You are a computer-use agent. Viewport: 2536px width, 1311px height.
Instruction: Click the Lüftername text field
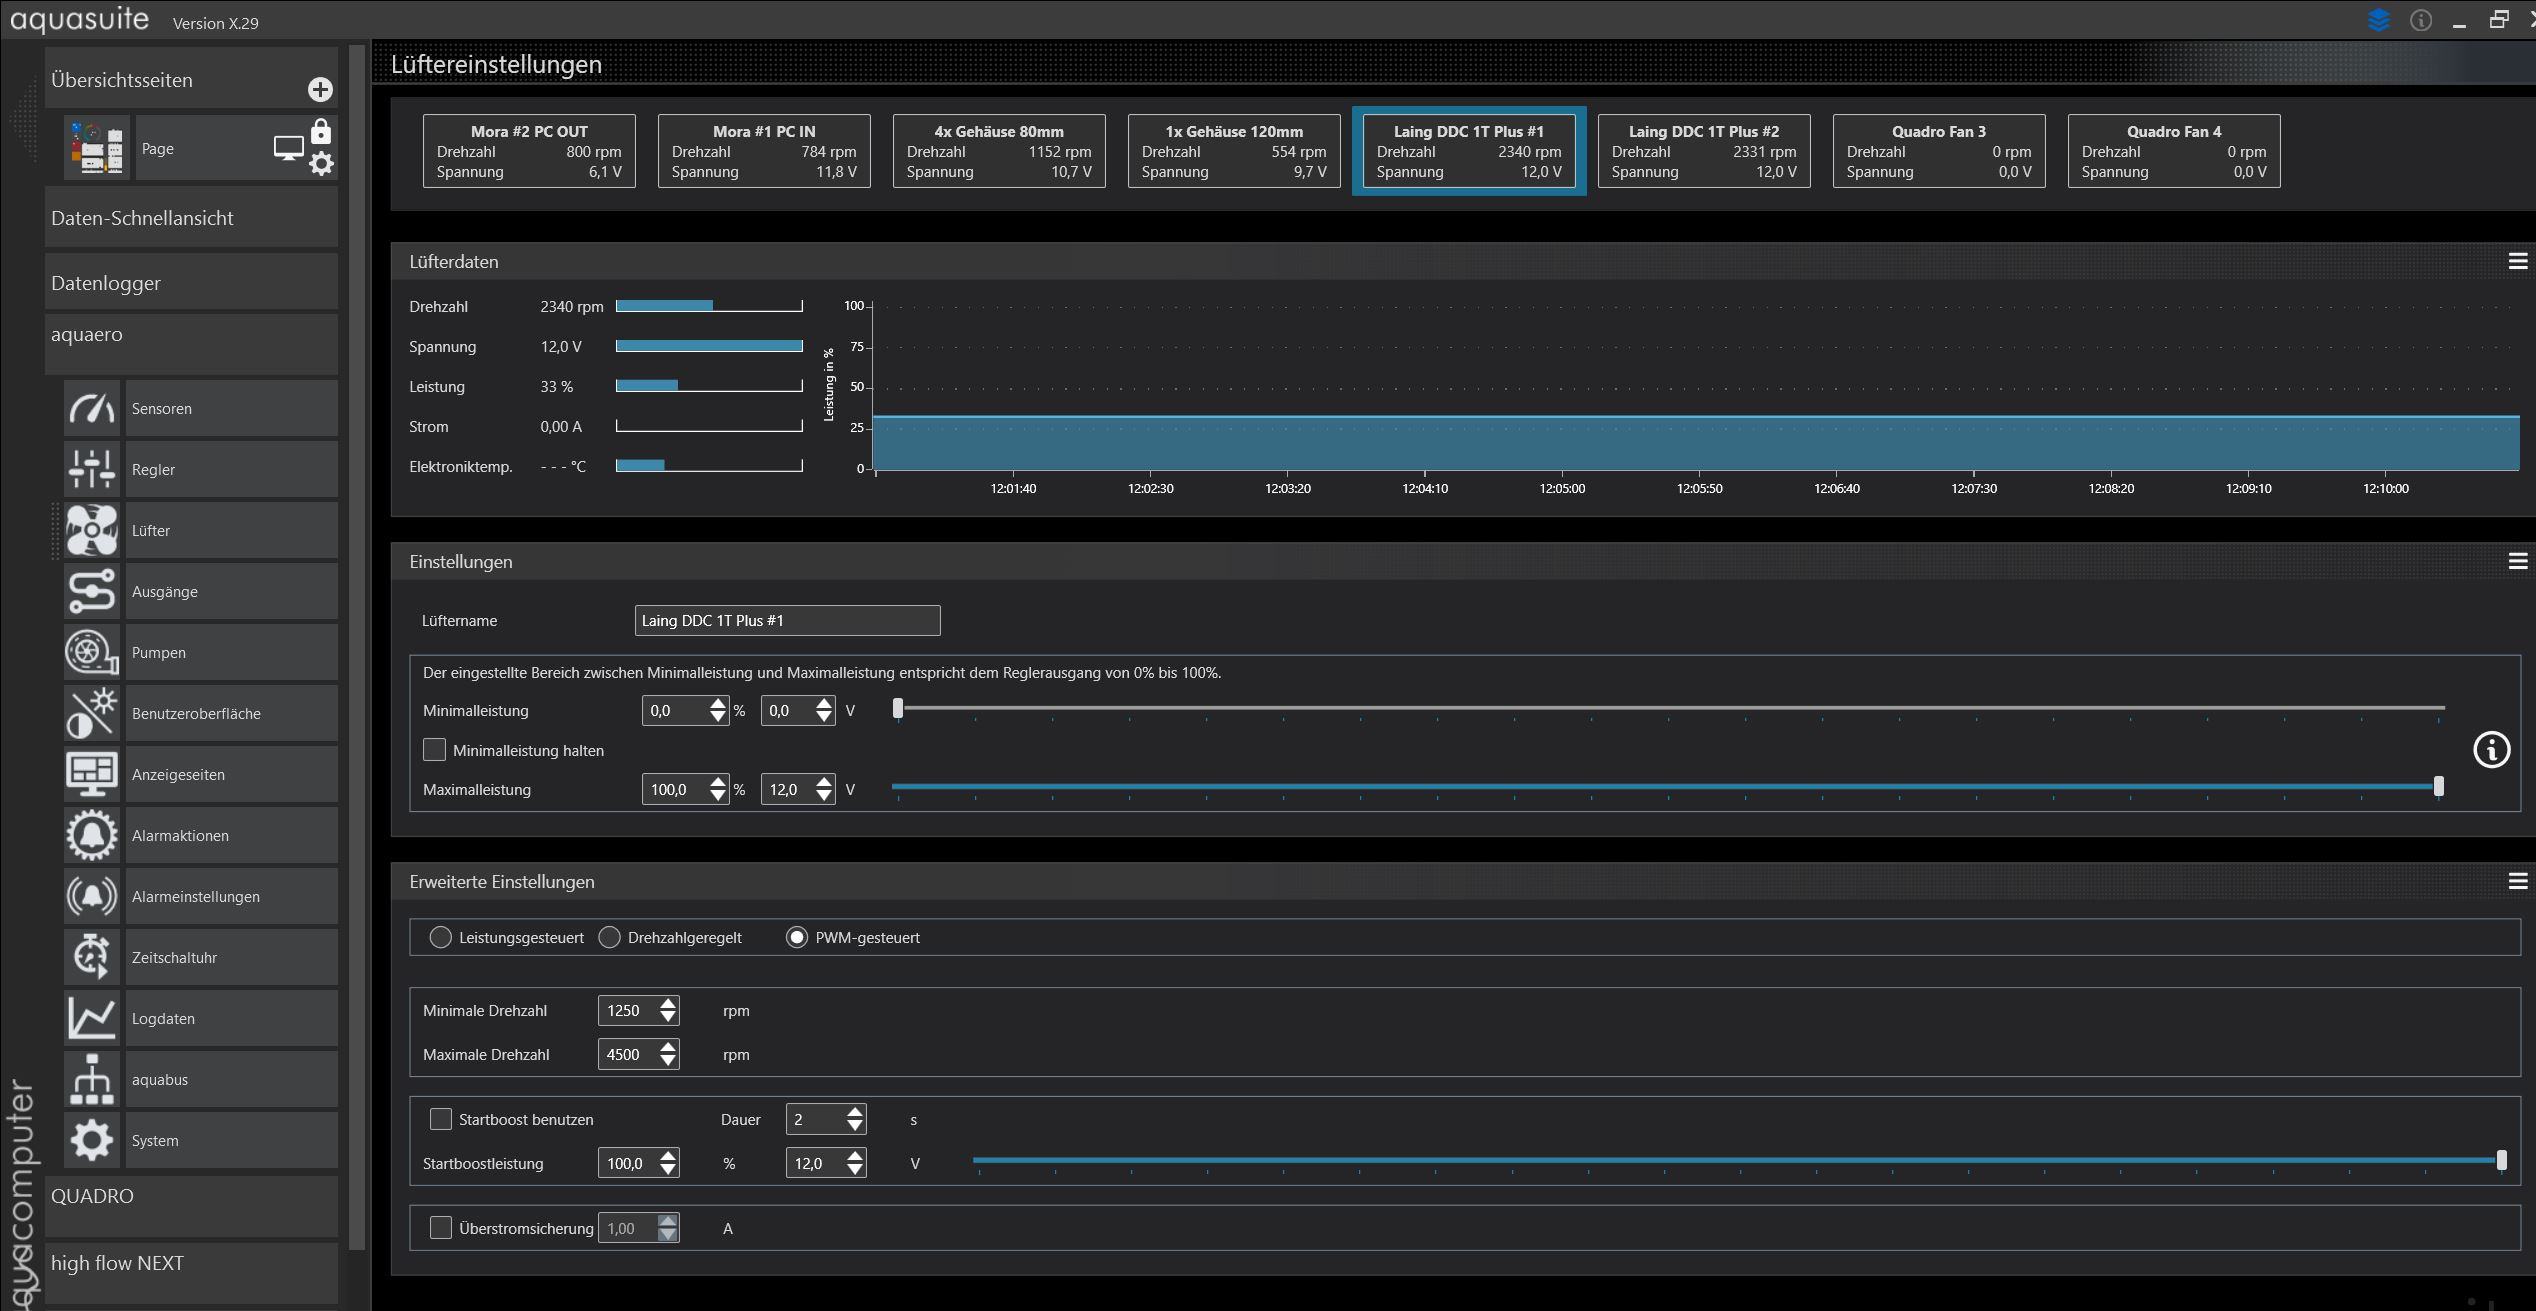[787, 620]
